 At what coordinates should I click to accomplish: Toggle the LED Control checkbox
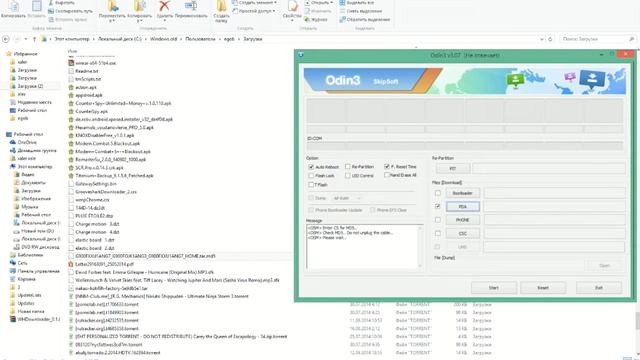pyautogui.click(x=348, y=176)
